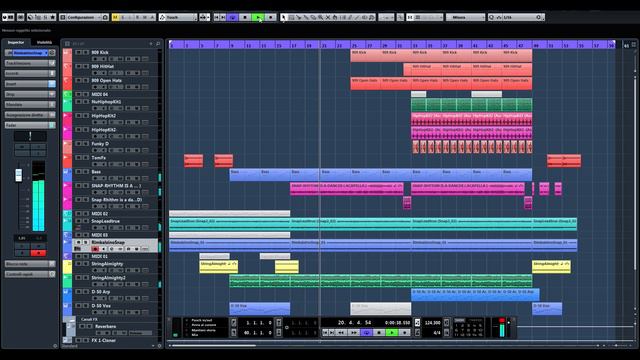Click the Fast Forward button in the transport panel
The width and height of the screenshot is (640, 360).
coord(354,333)
